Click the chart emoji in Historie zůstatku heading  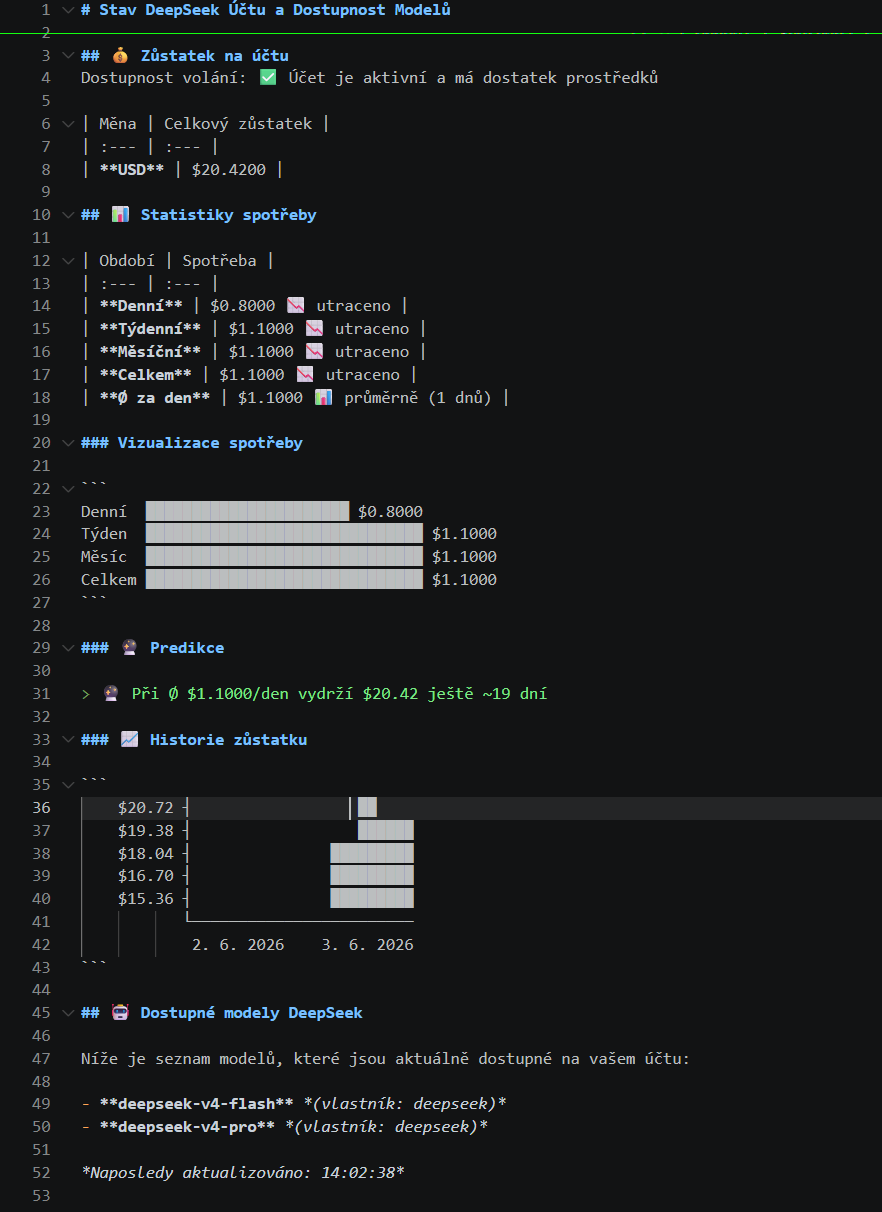[129, 740]
